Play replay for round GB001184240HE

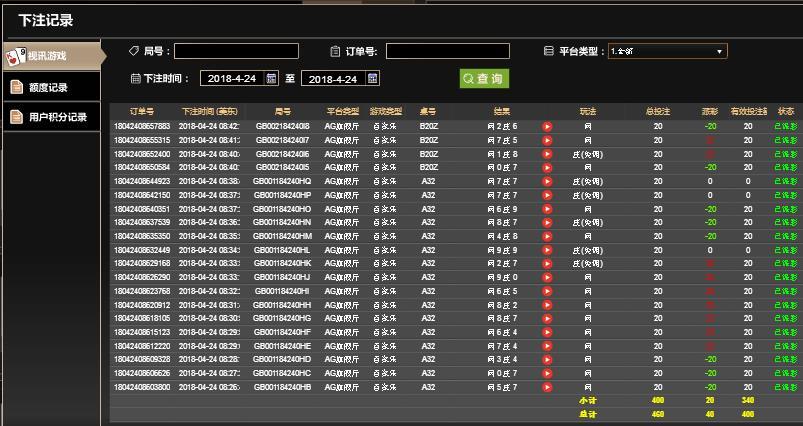pos(547,346)
